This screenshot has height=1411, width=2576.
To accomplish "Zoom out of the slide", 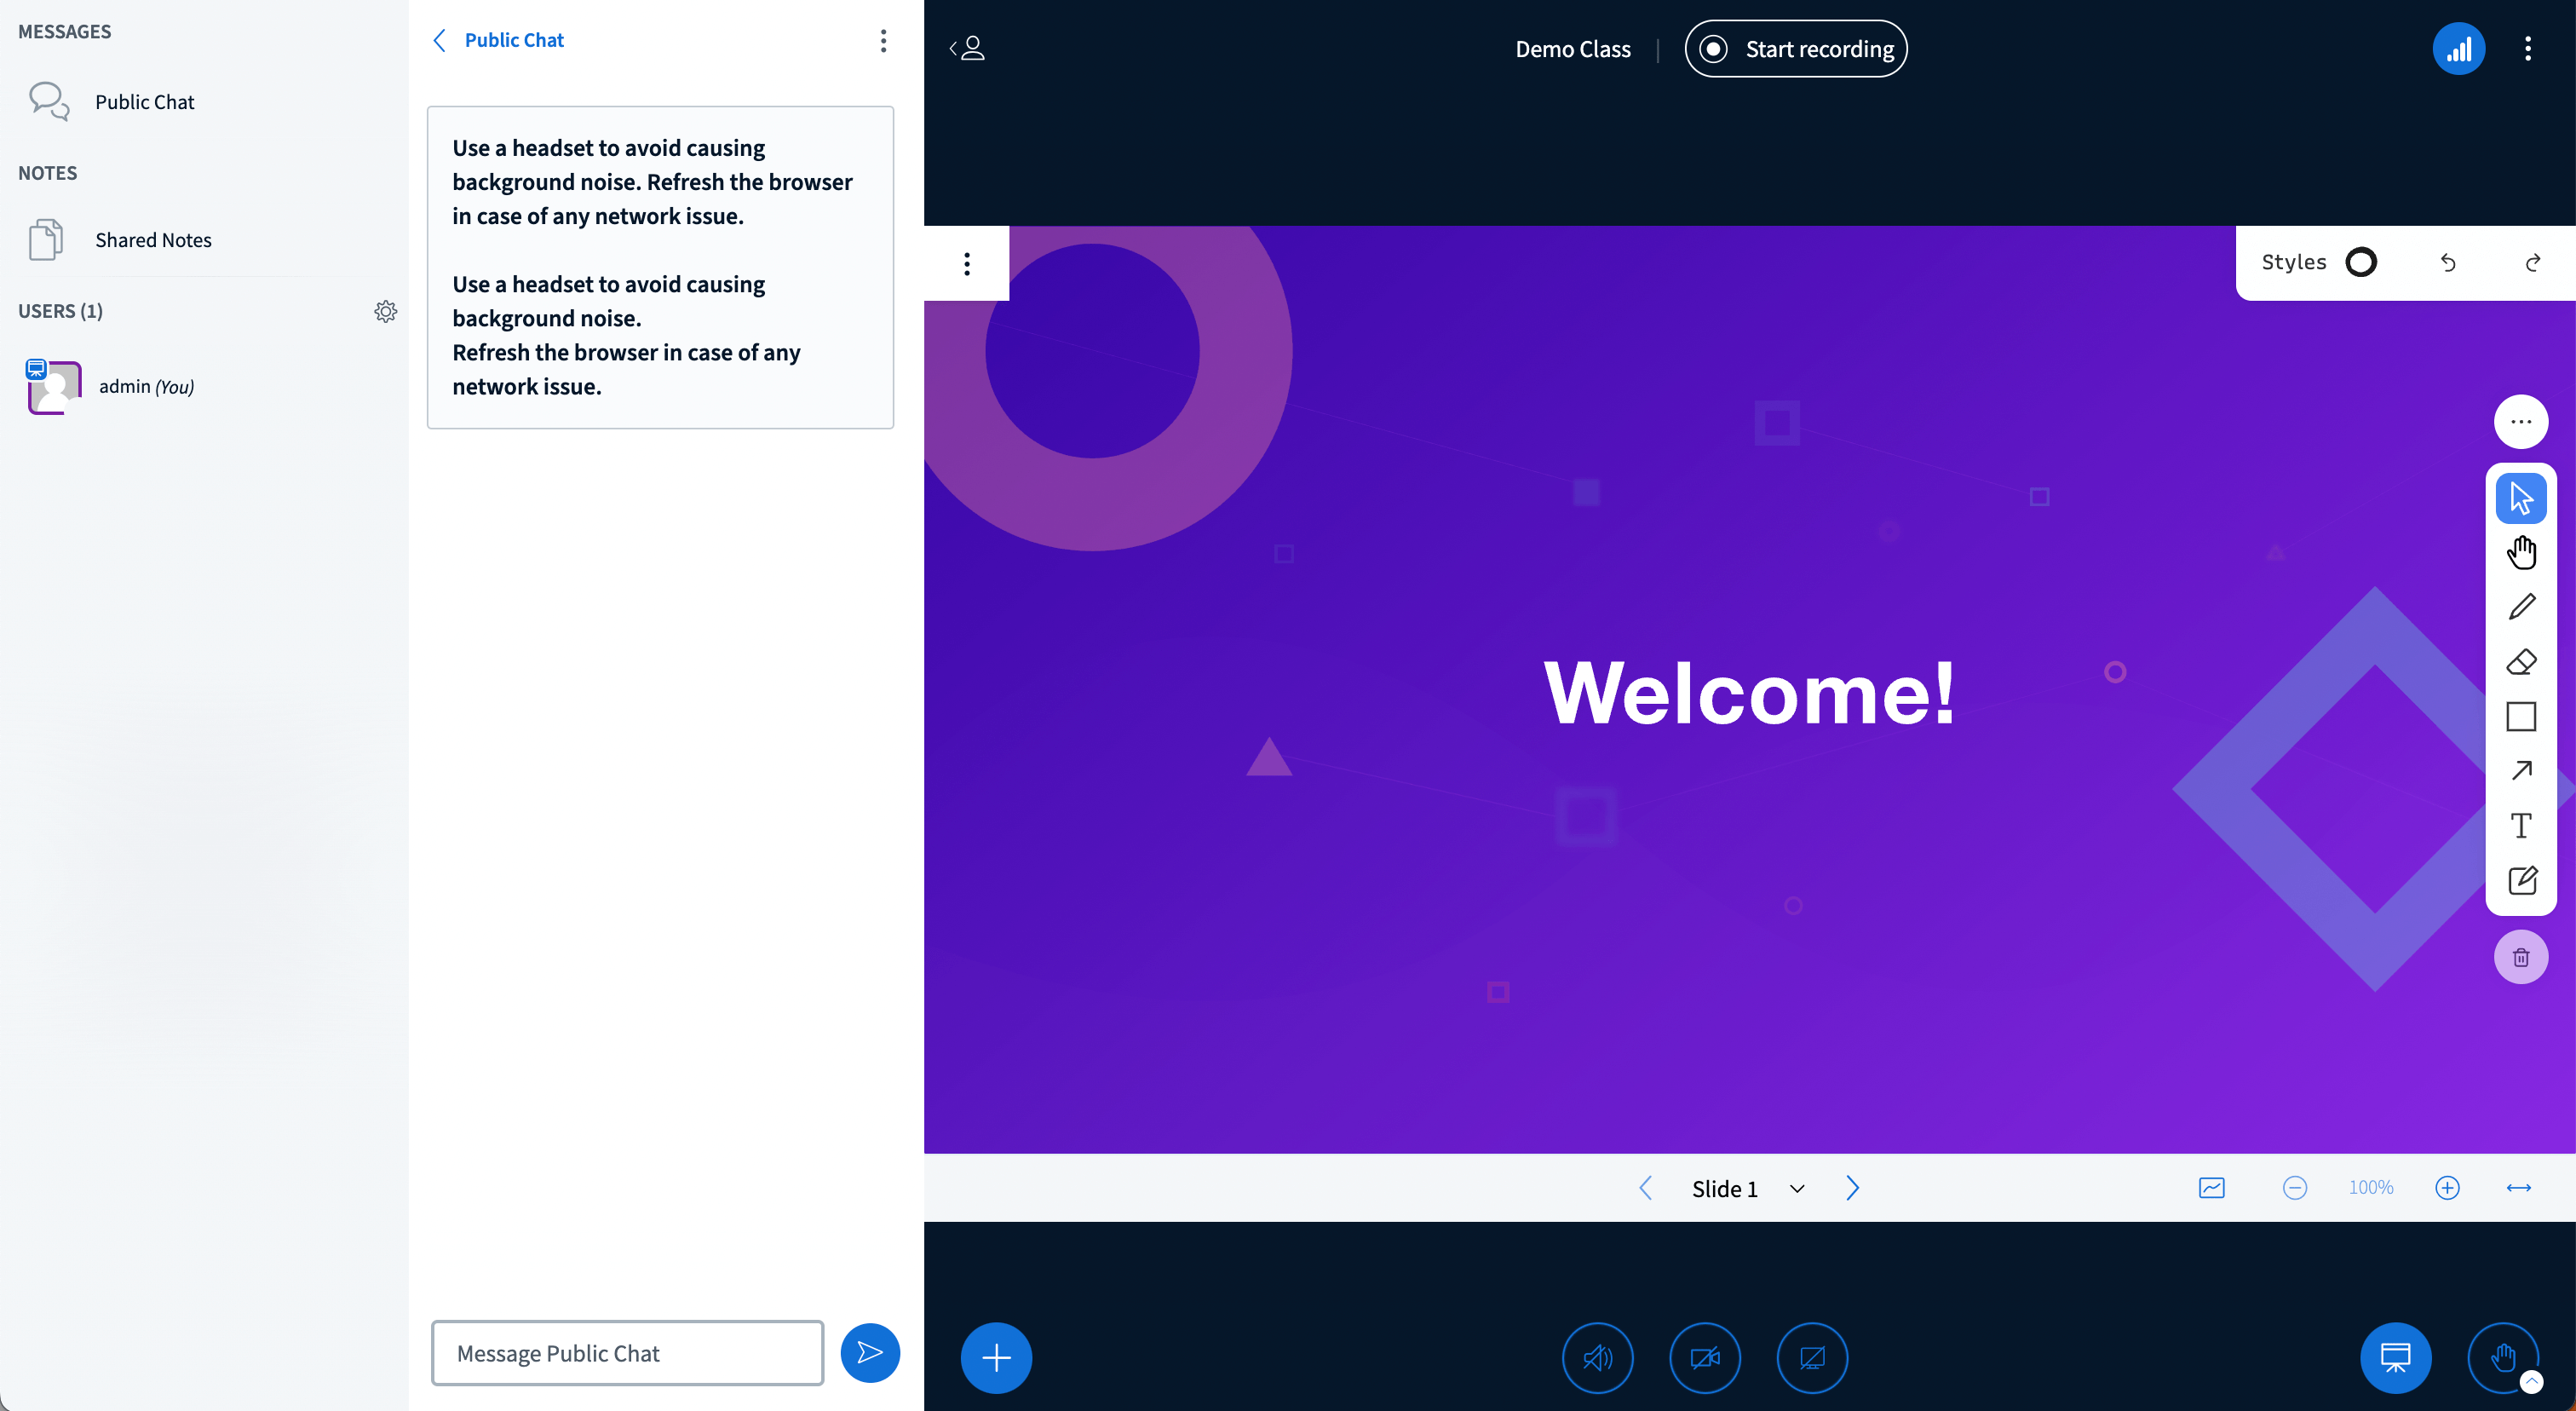I will (x=2295, y=1187).
